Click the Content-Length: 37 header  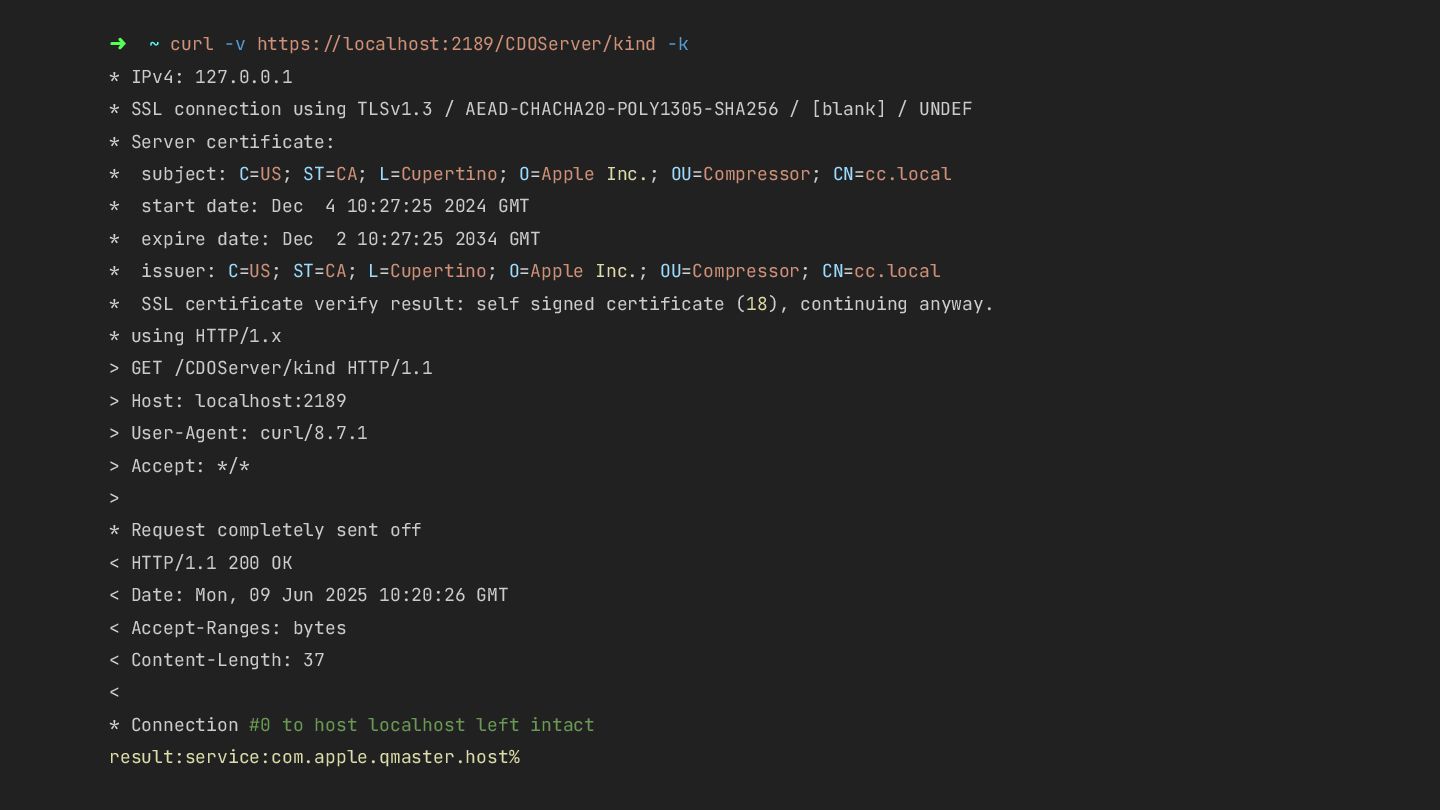[x=227, y=660]
